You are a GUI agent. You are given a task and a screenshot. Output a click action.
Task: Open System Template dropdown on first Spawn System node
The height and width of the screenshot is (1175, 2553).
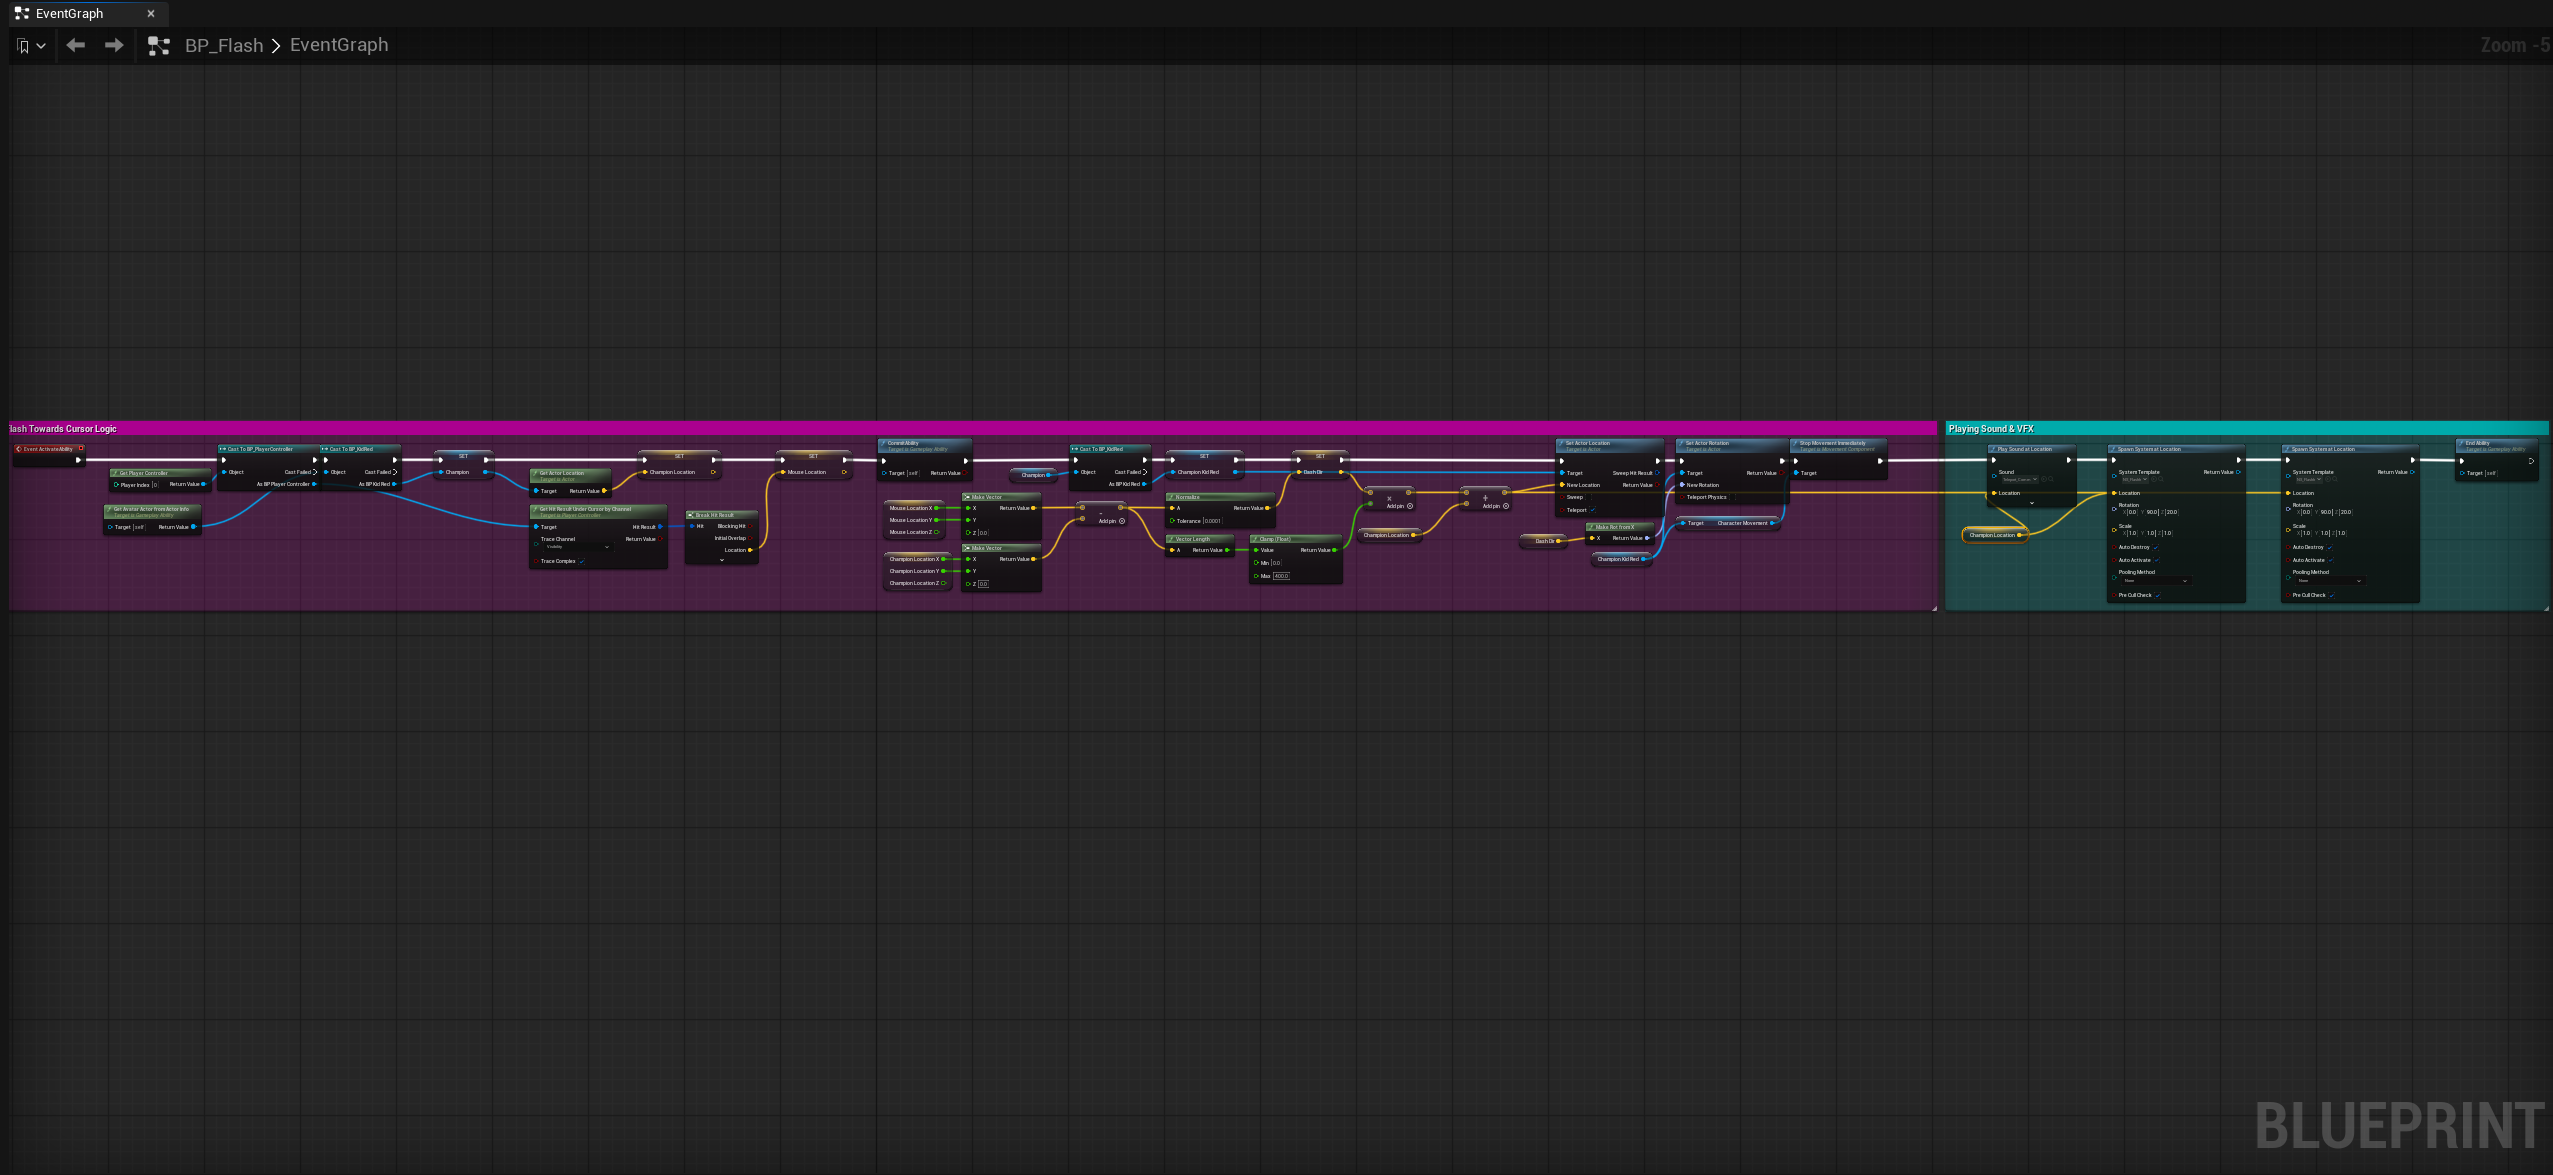click(x=2135, y=480)
